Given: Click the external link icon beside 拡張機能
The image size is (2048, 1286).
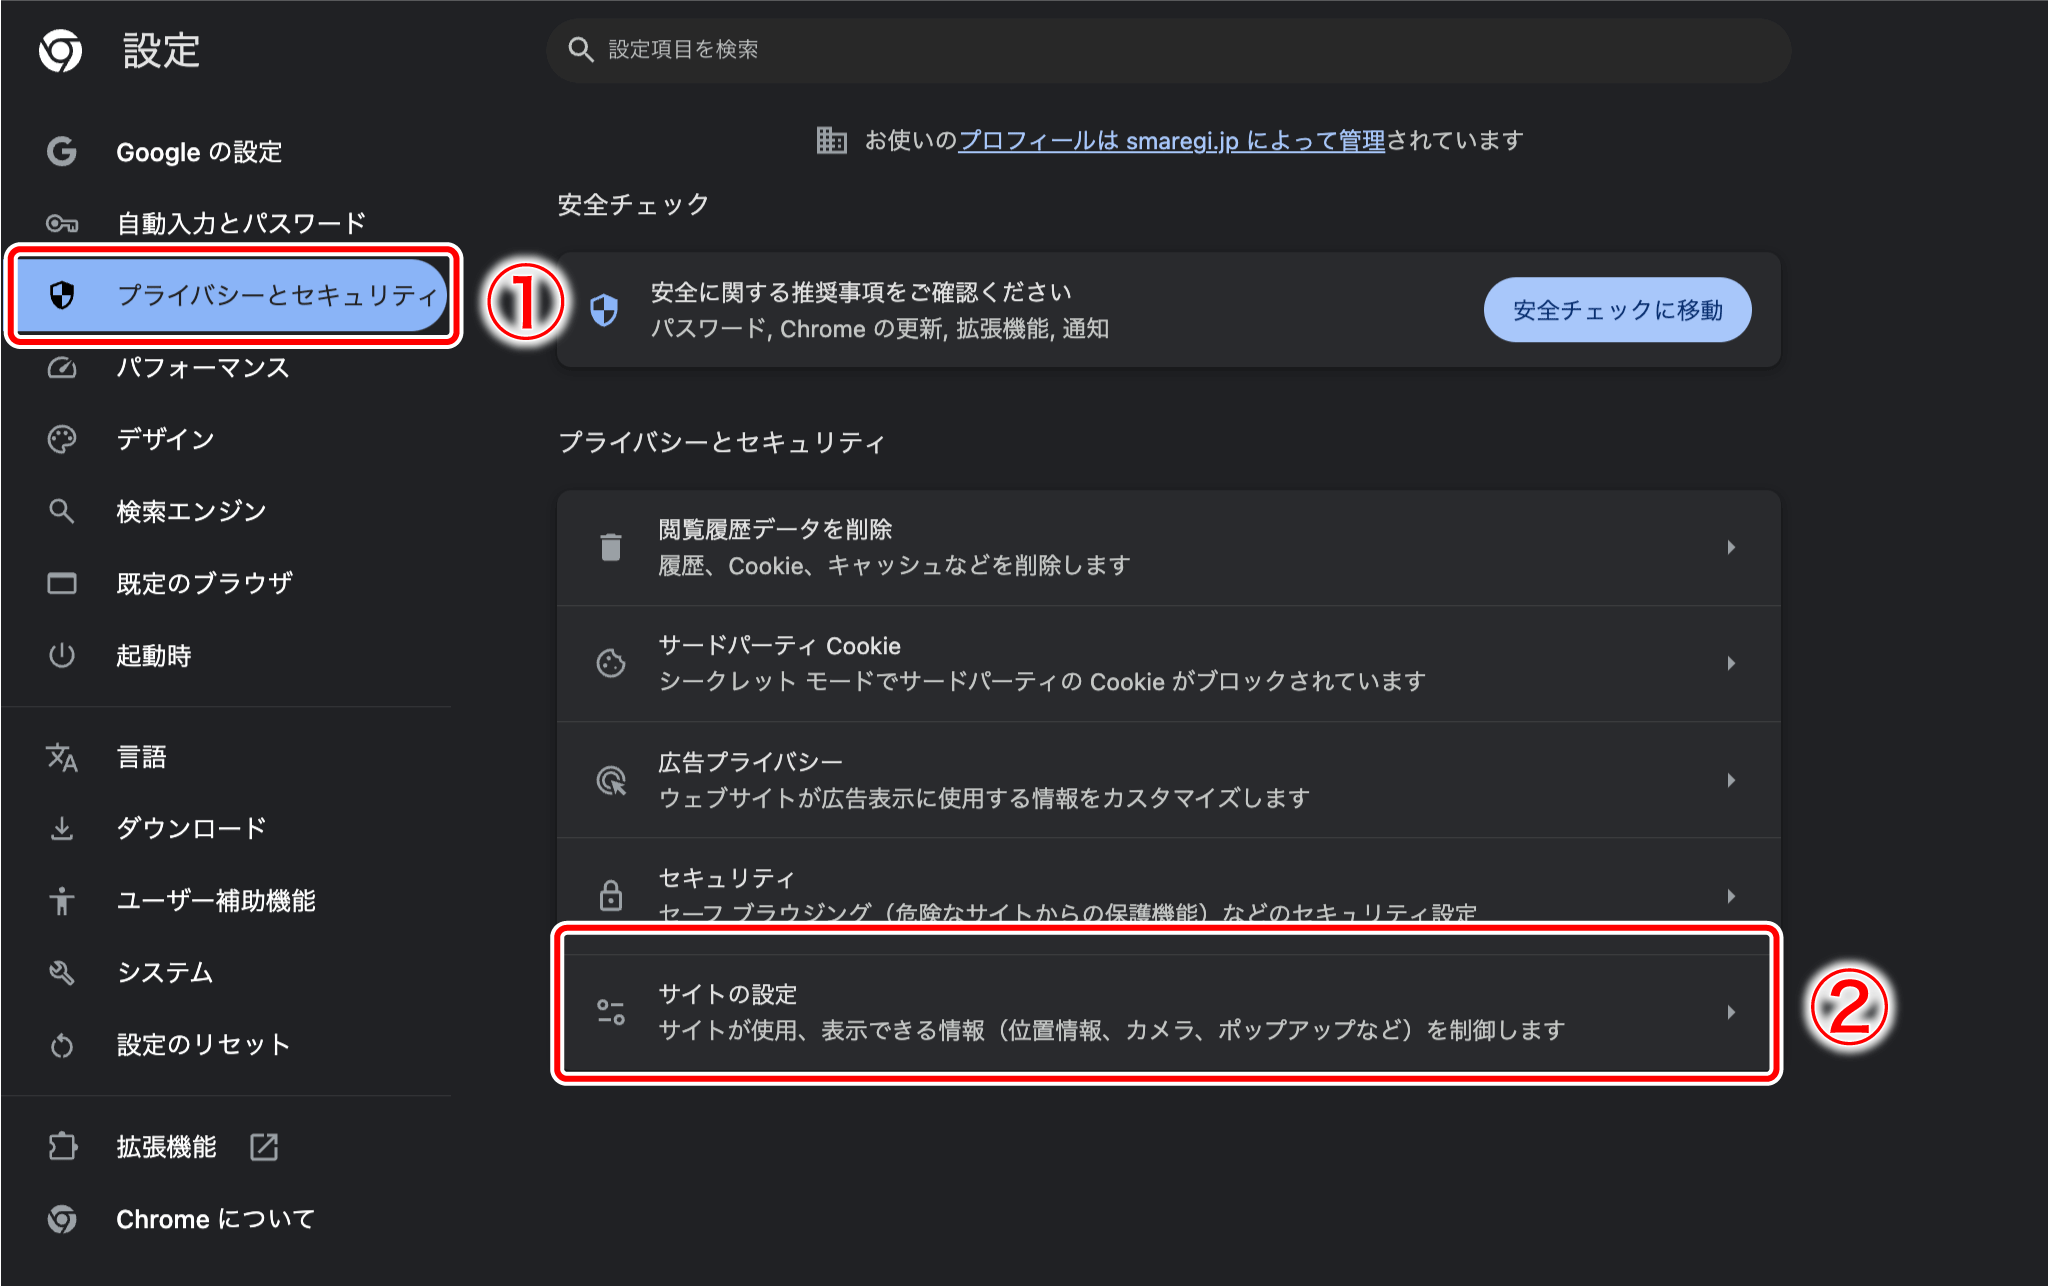Looking at the screenshot, I should coord(264,1147).
